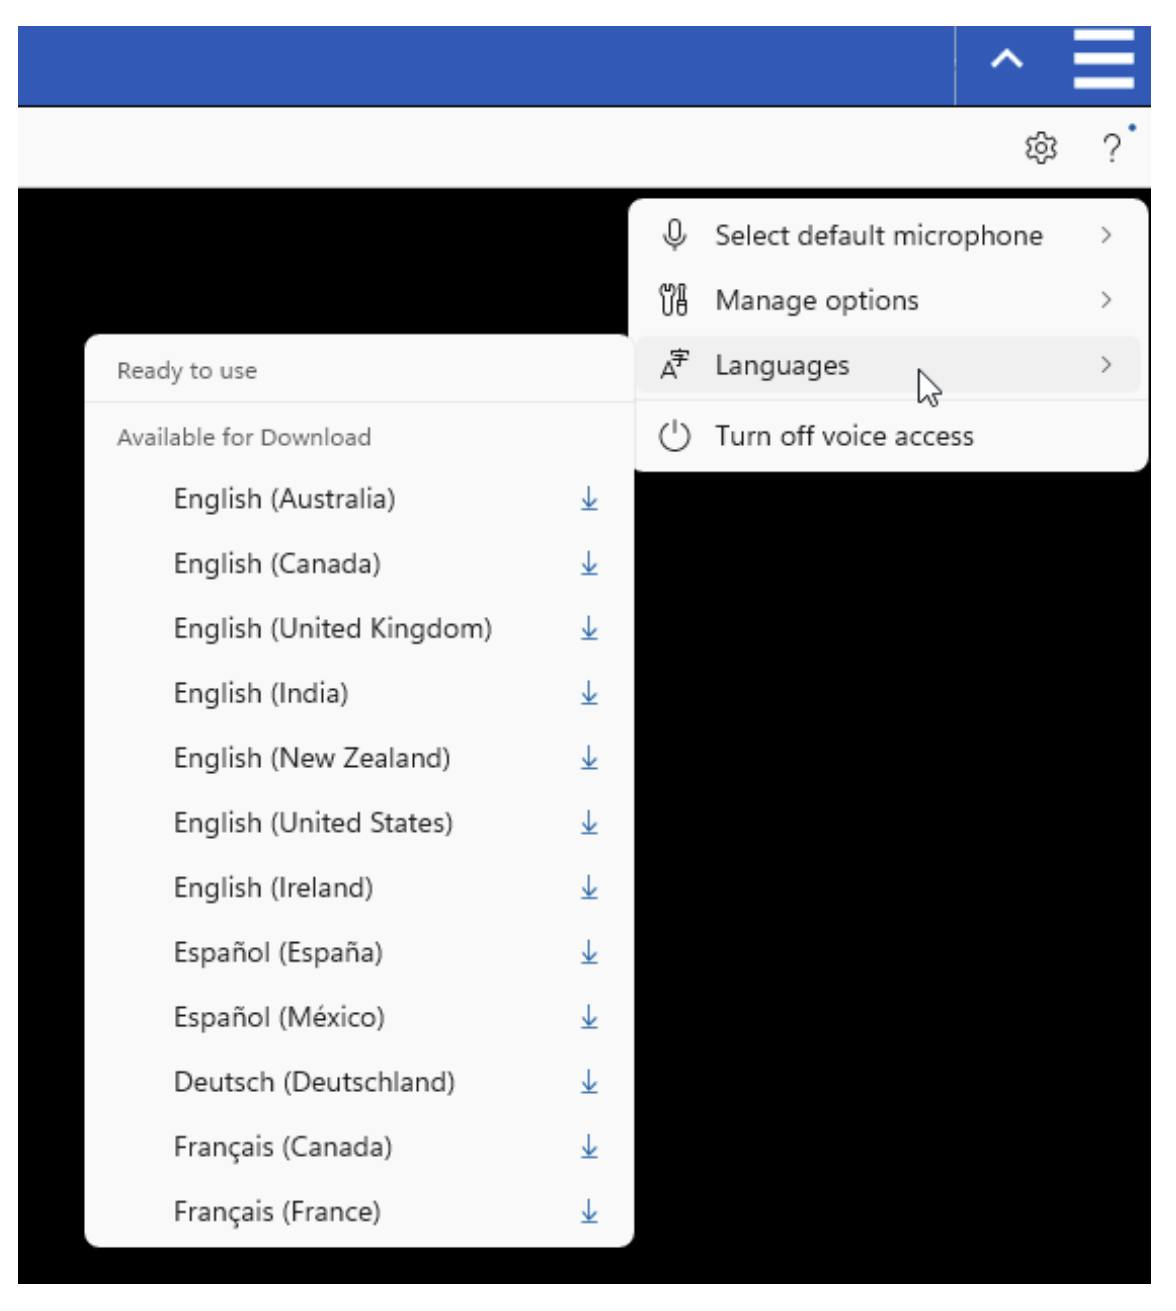Choose Turn off voice access
This screenshot has width=1176, height=1311.
[x=843, y=436]
